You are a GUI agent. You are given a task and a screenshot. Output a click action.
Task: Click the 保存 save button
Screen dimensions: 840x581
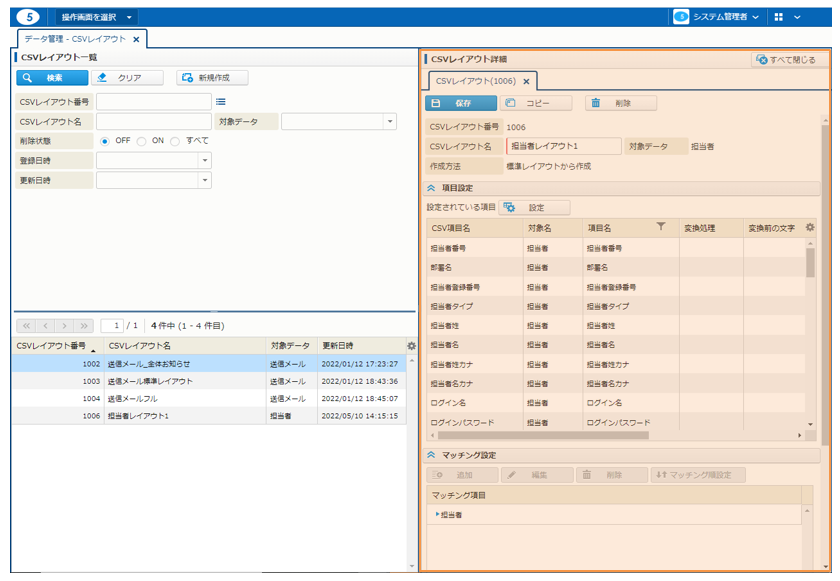click(x=461, y=103)
